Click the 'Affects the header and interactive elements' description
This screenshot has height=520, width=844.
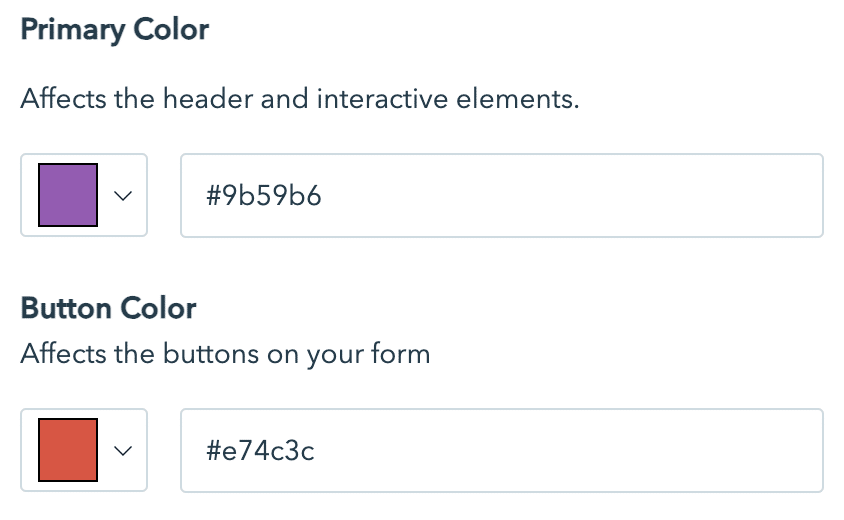(x=299, y=100)
